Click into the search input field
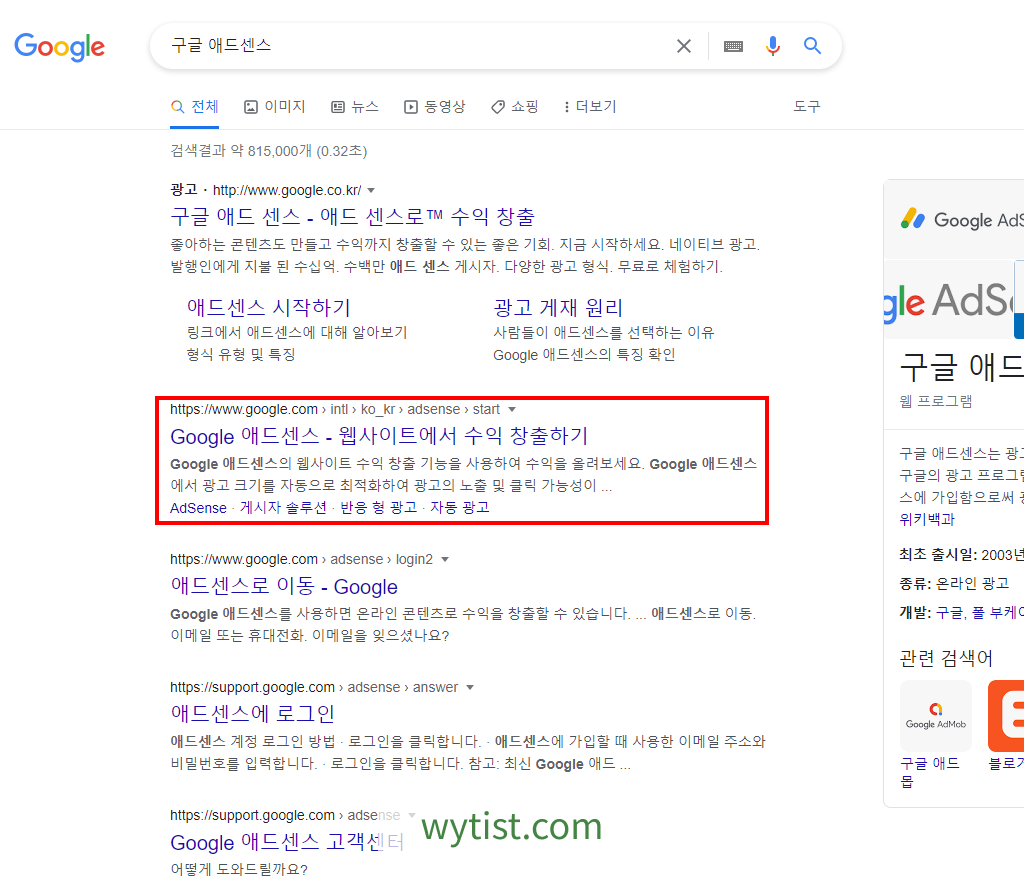 point(418,45)
